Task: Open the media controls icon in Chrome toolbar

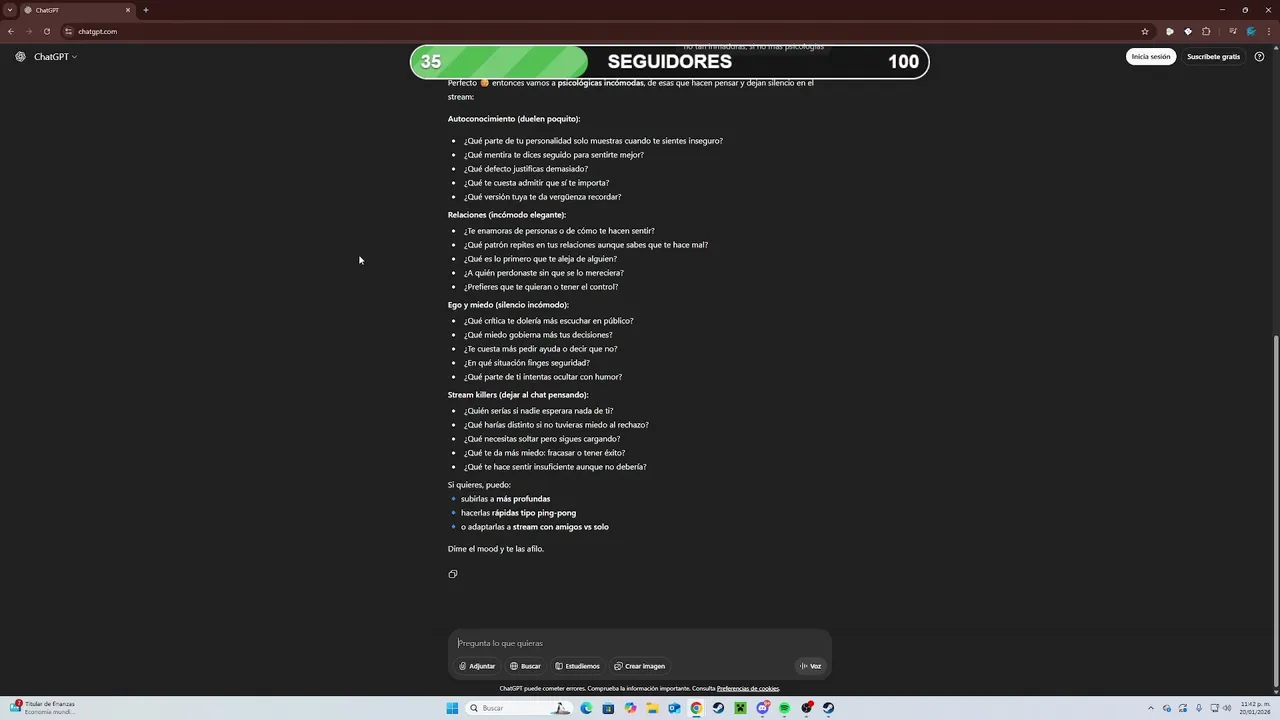Action: (x=1232, y=31)
